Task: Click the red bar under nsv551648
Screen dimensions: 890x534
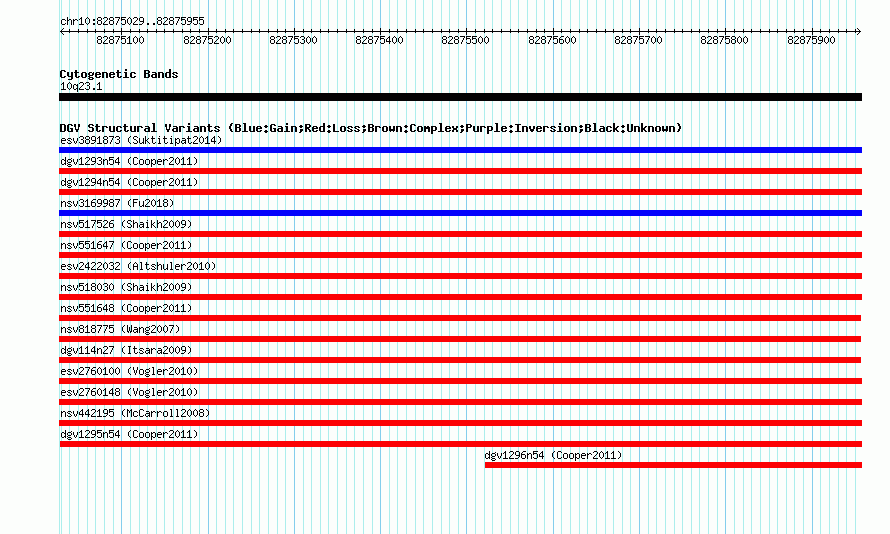Action: 460,318
